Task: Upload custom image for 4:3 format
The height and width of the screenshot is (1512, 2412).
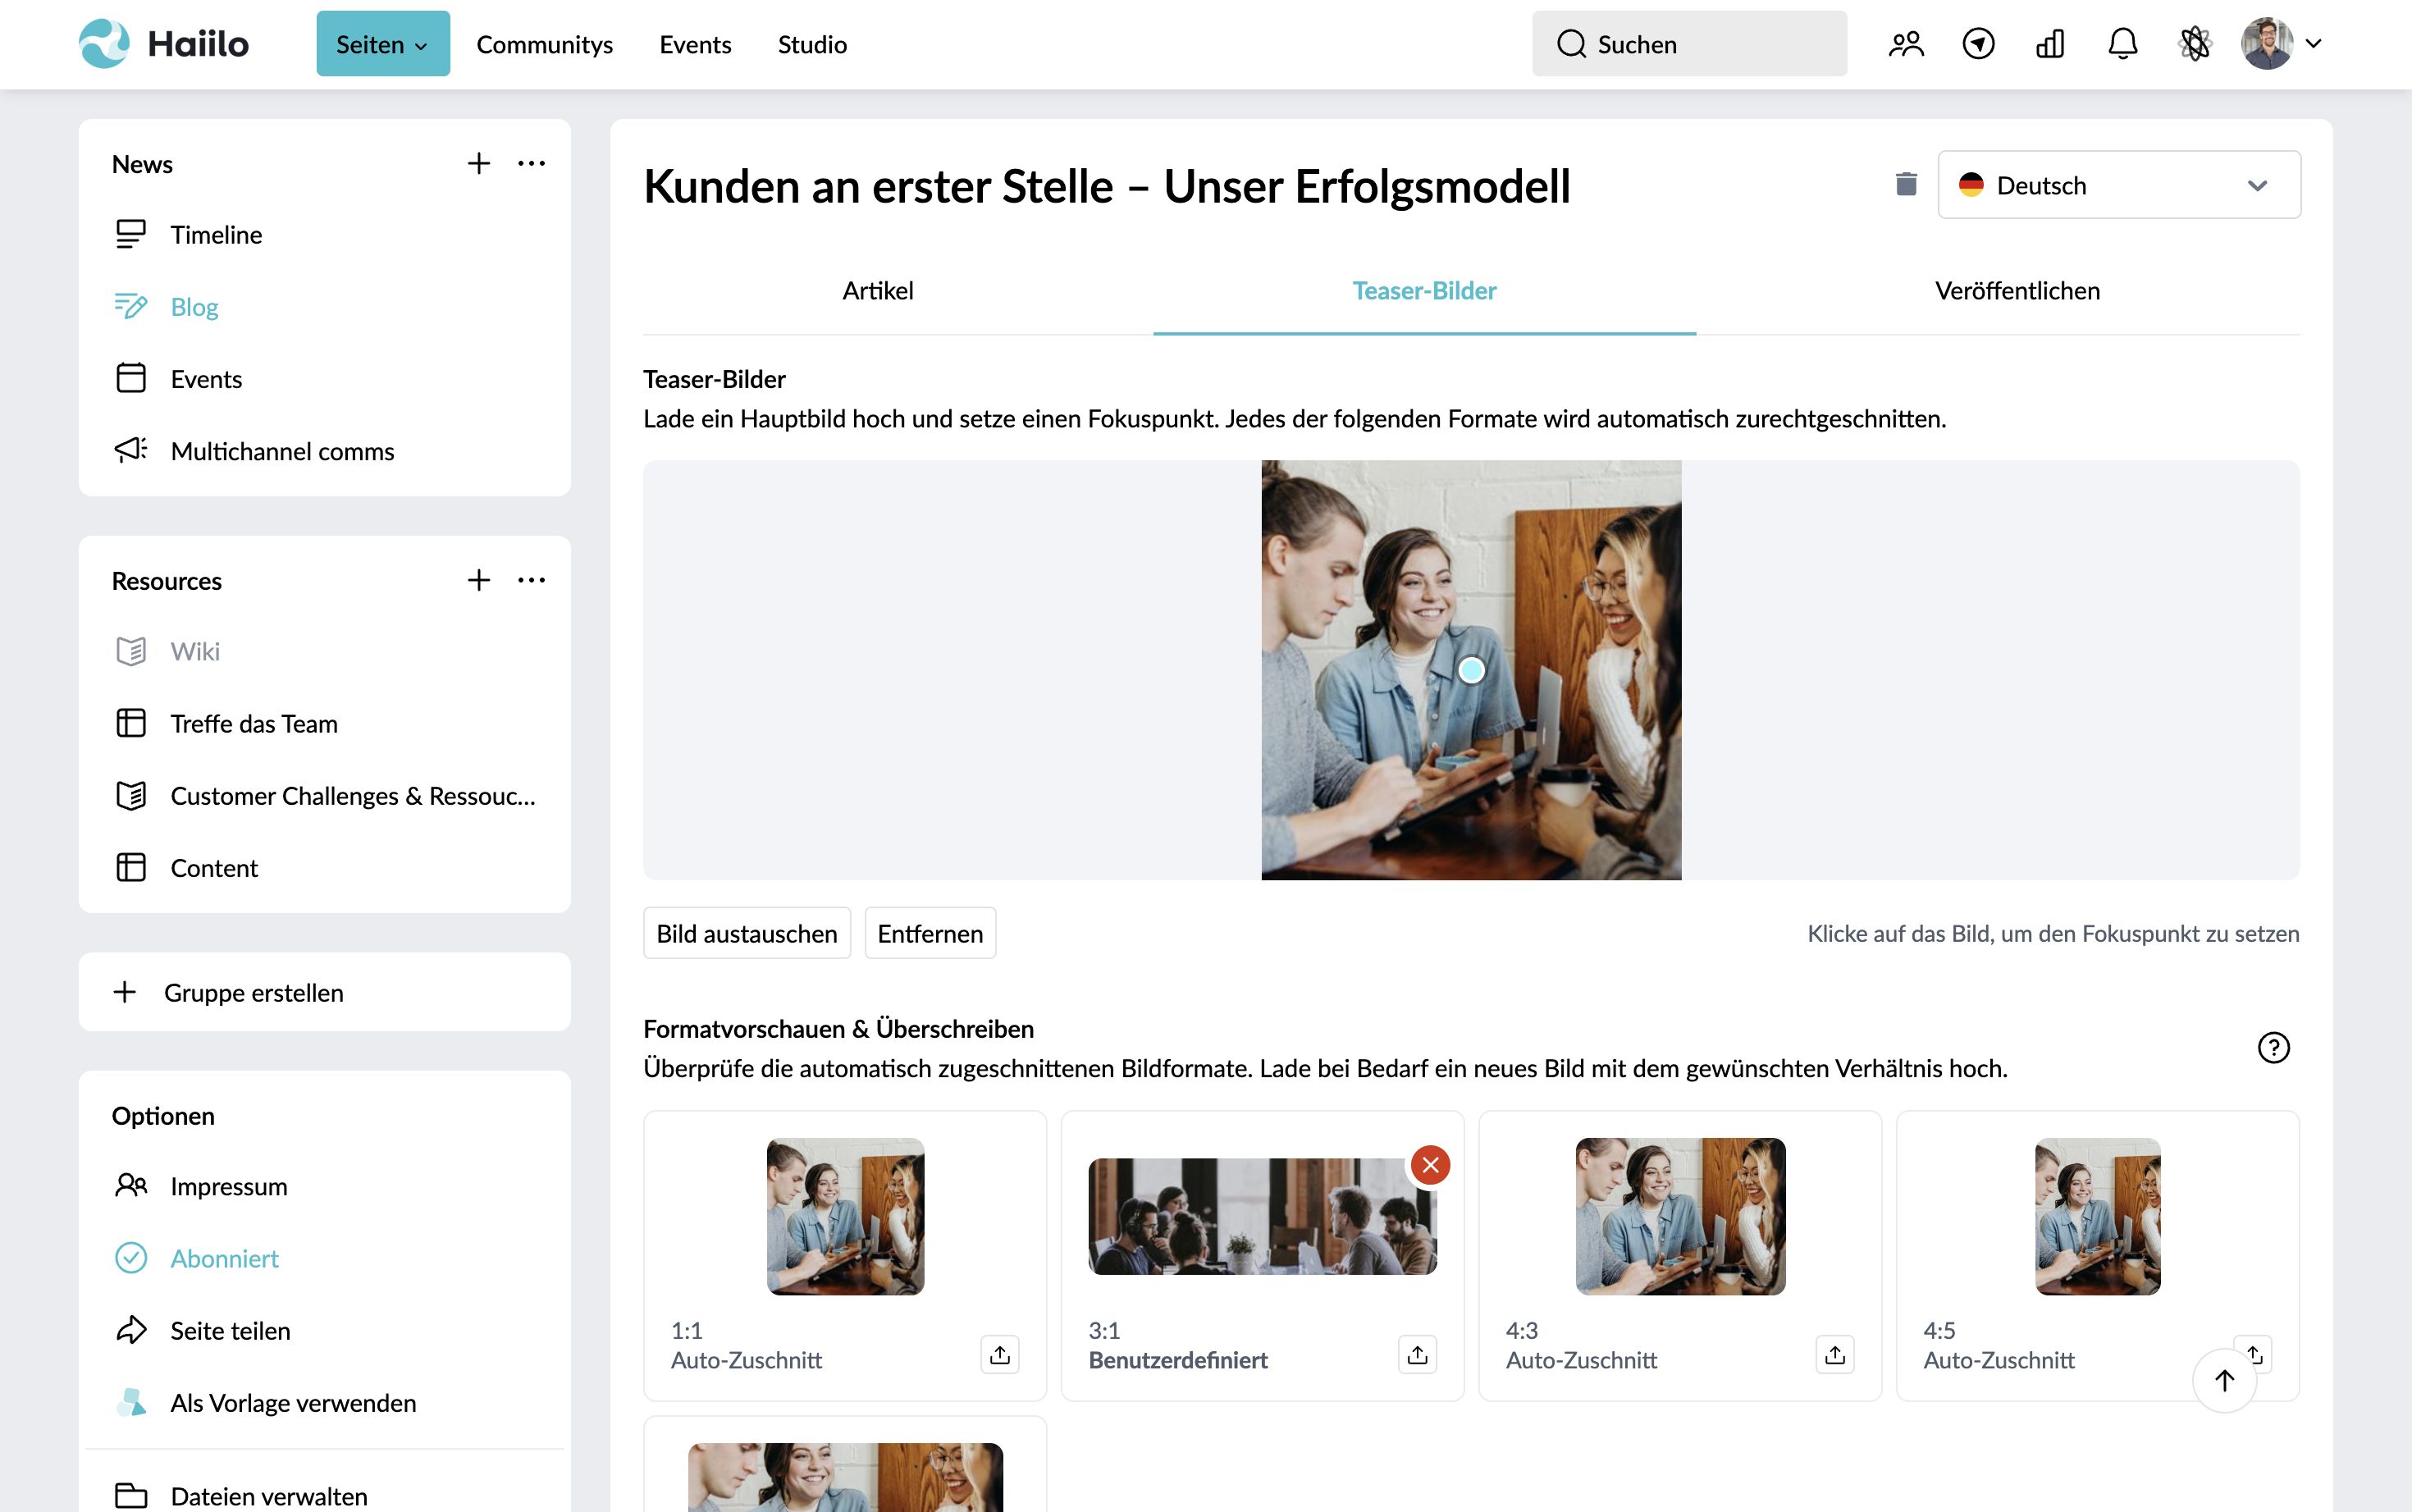Action: pyautogui.click(x=1835, y=1355)
